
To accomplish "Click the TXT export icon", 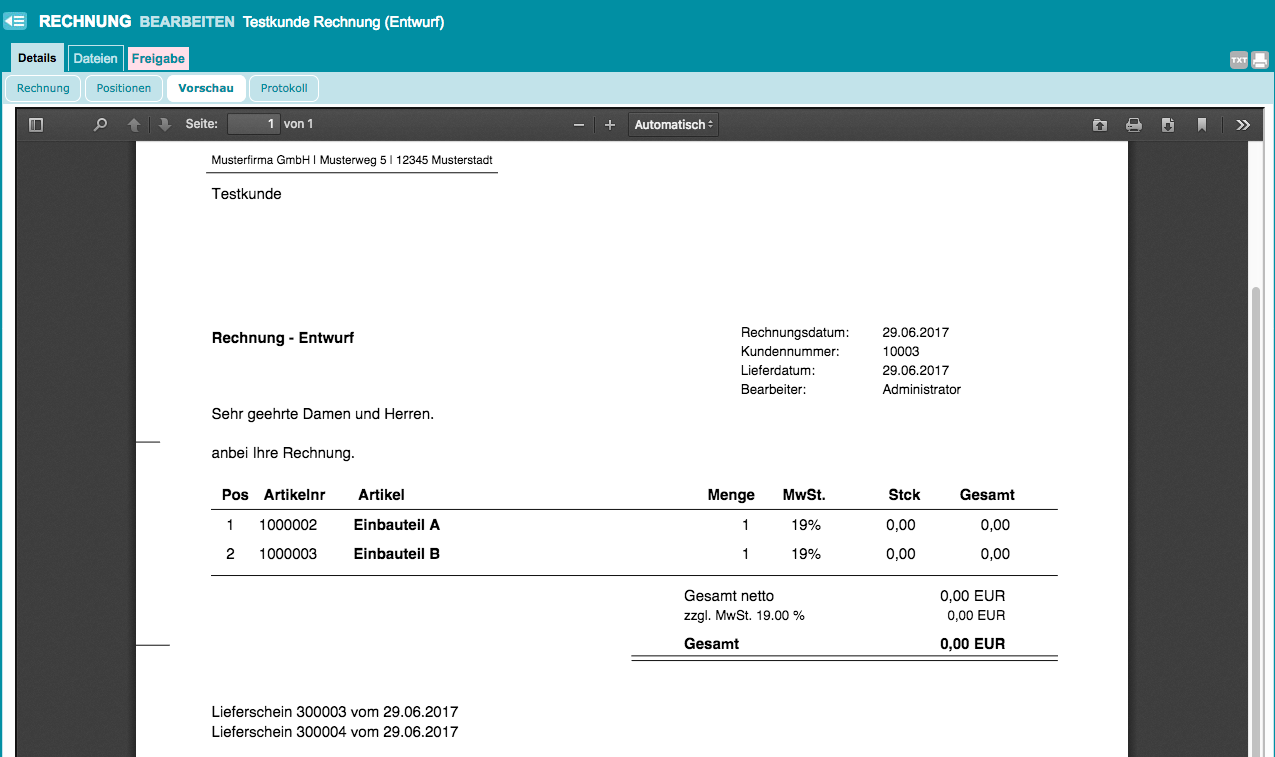I will (1239, 60).
